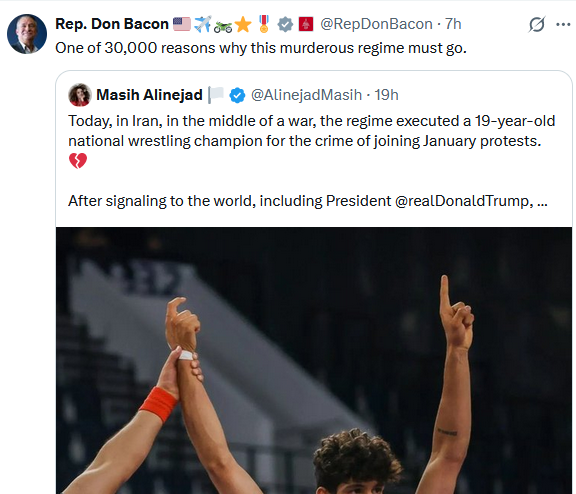
Task: Open Masih Alinejad's small avatar
Action: (x=80, y=95)
